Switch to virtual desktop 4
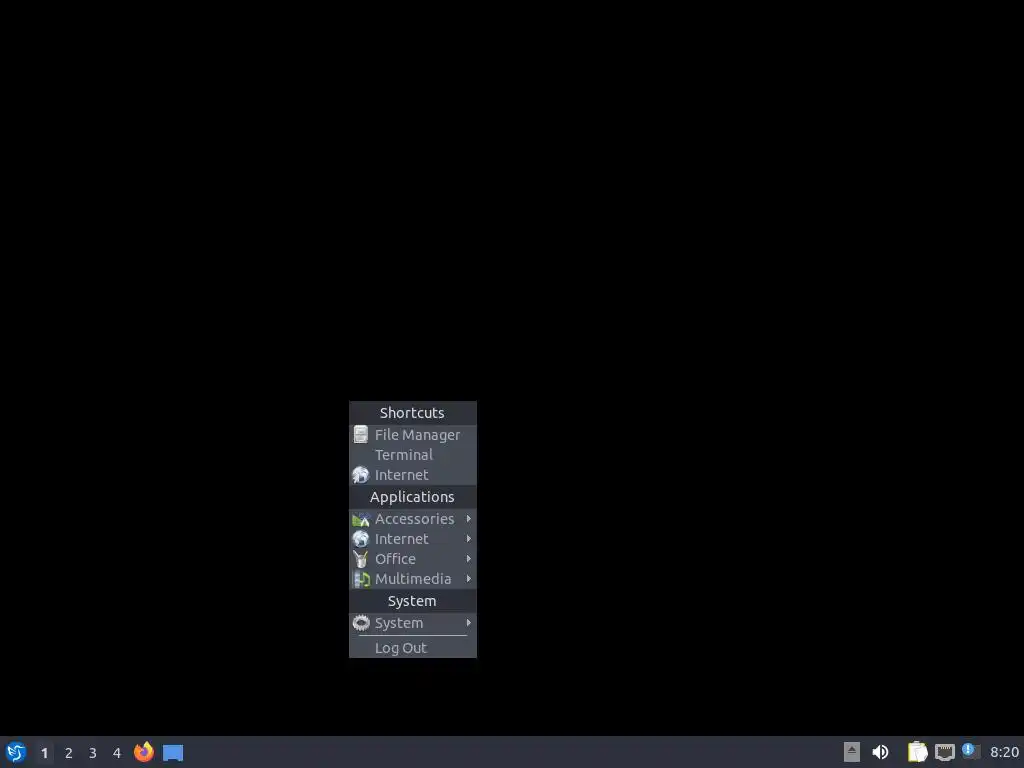Screen dimensions: 1024x768 pyautogui.click(x=117, y=753)
